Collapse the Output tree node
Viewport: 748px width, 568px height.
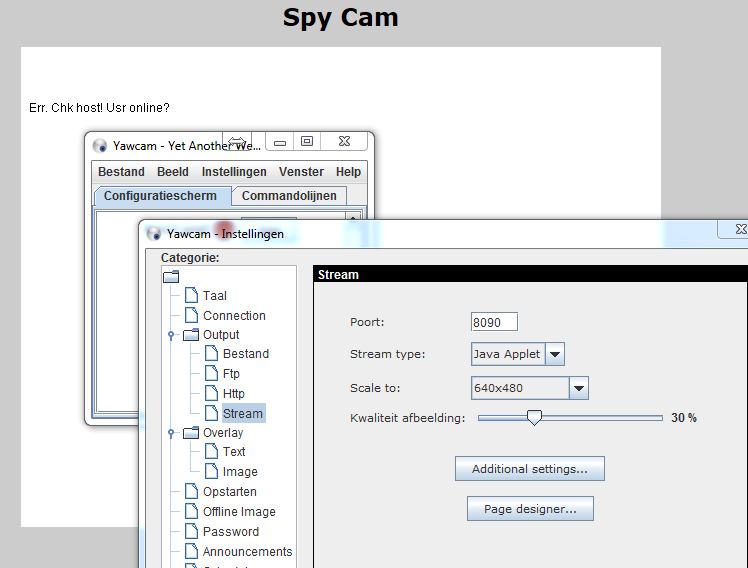tap(171, 335)
